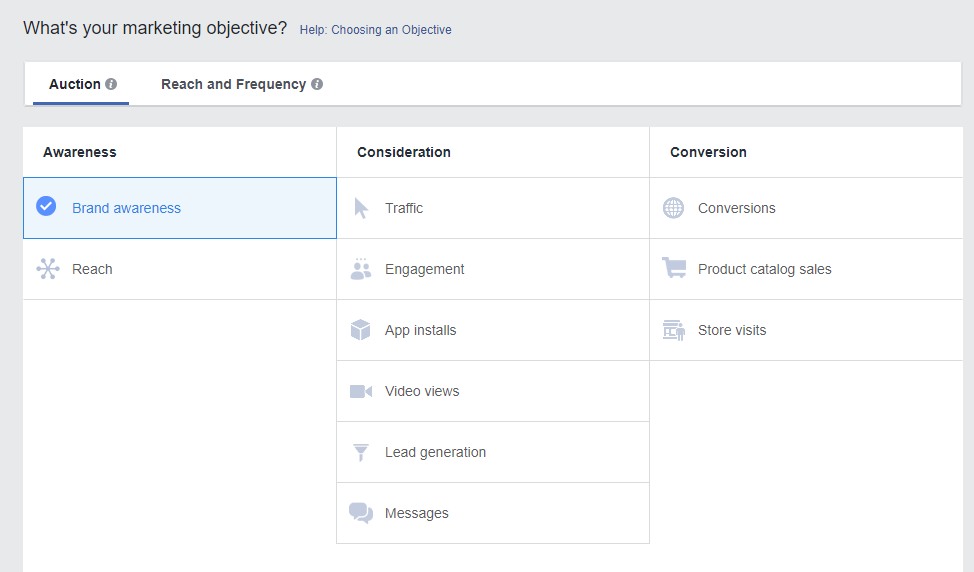Click the Messages chat bubble icon

(x=361, y=513)
